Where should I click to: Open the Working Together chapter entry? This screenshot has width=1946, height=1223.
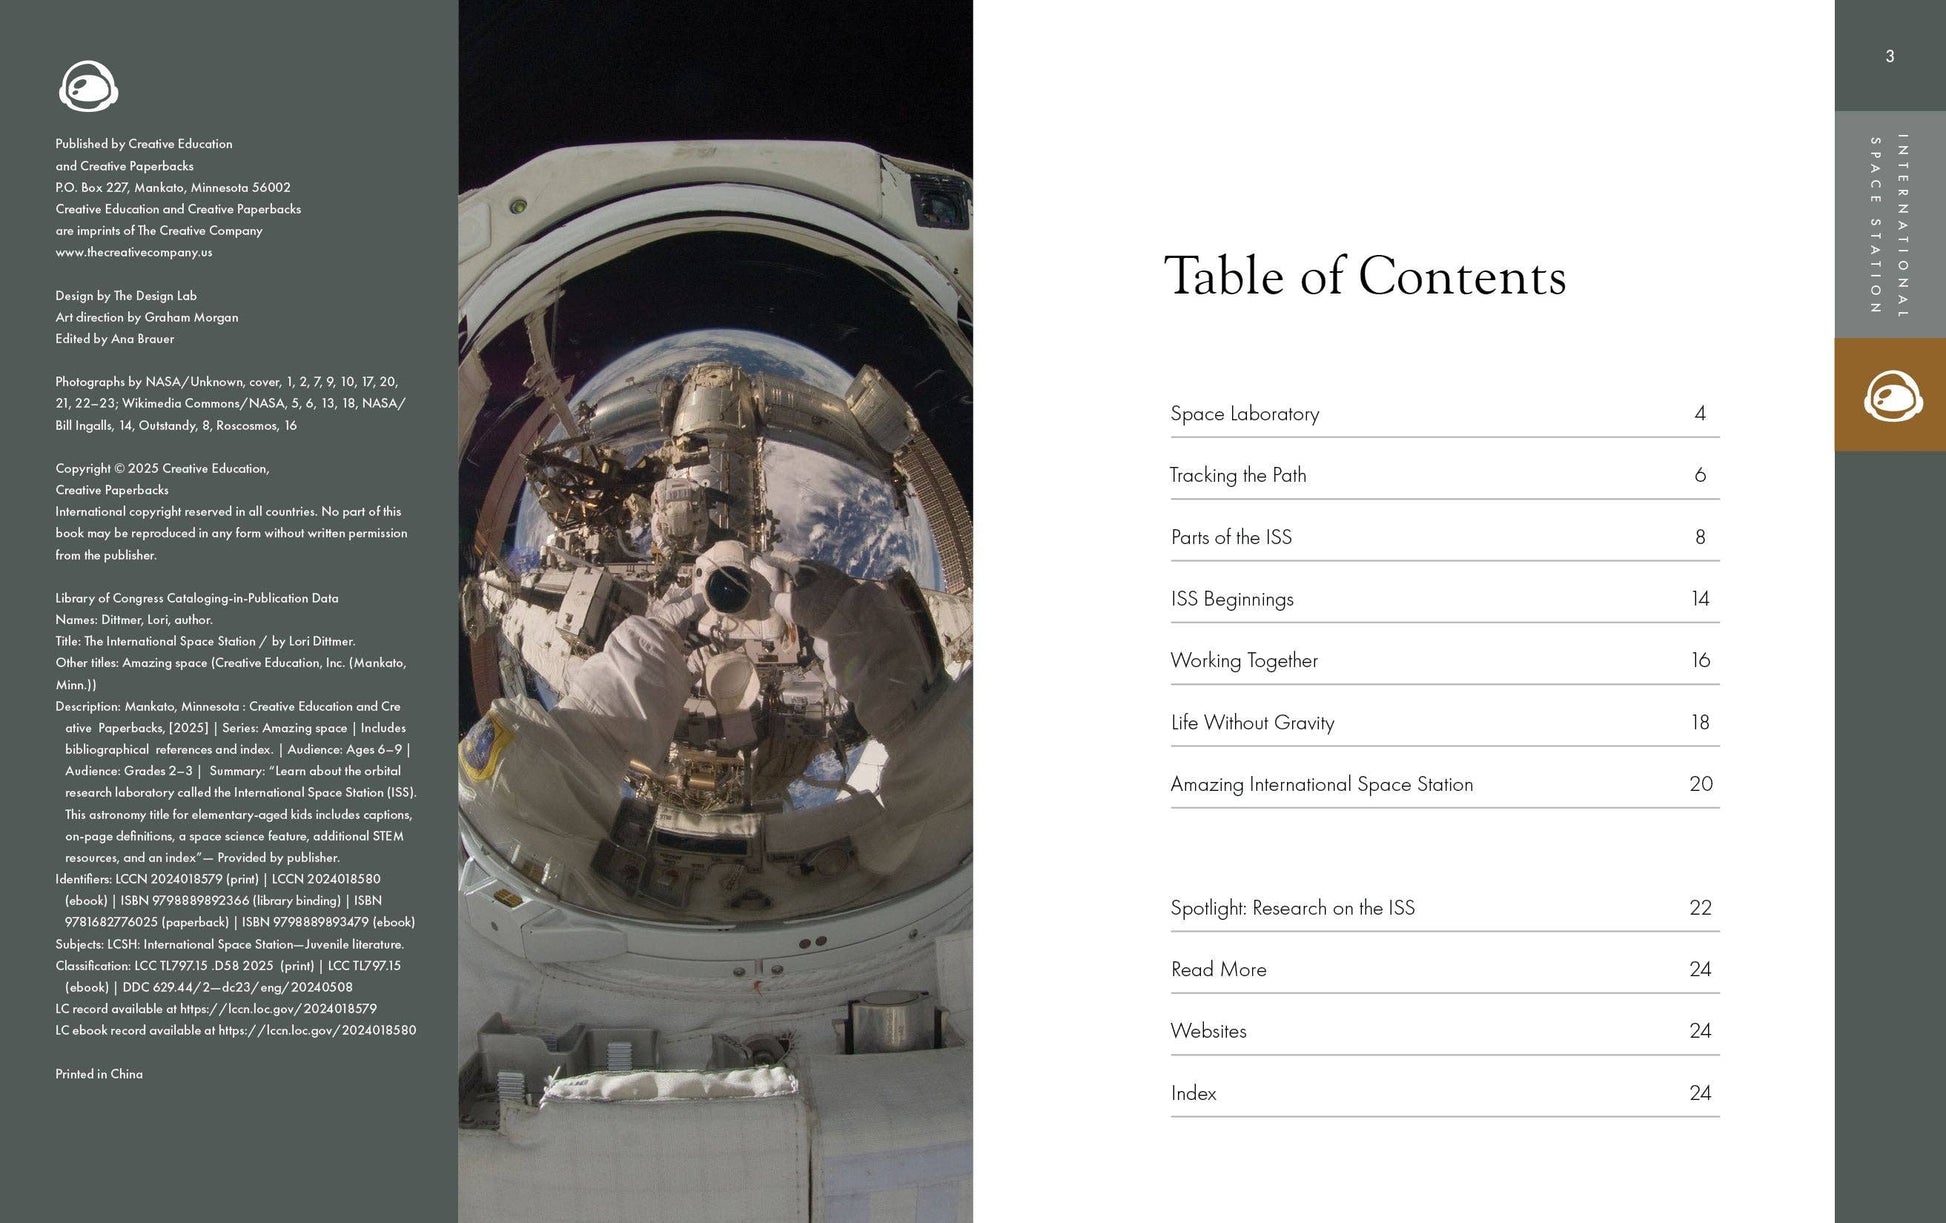(1244, 661)
